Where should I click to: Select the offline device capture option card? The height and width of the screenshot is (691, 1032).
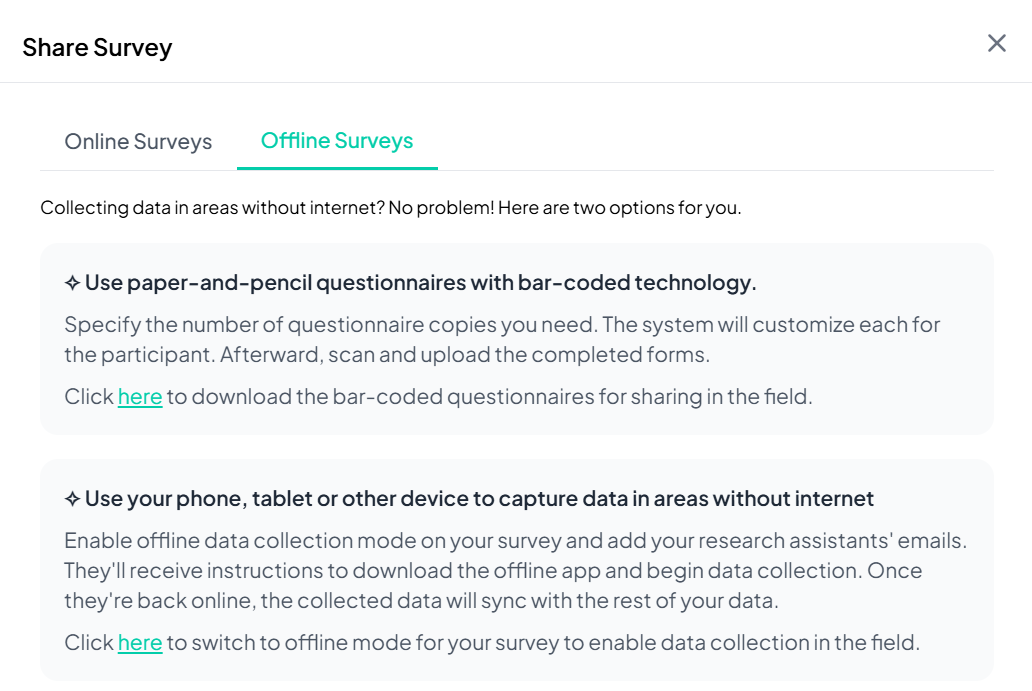(516, 570)
